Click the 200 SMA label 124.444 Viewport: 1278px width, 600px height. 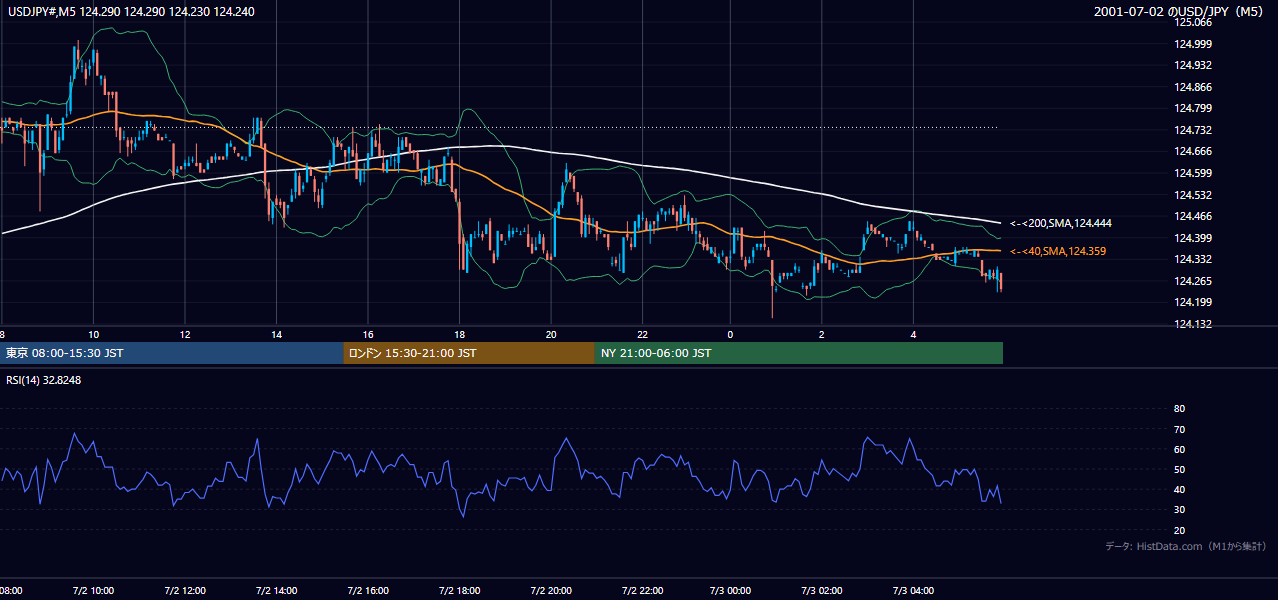click(x=1060, y=223)
